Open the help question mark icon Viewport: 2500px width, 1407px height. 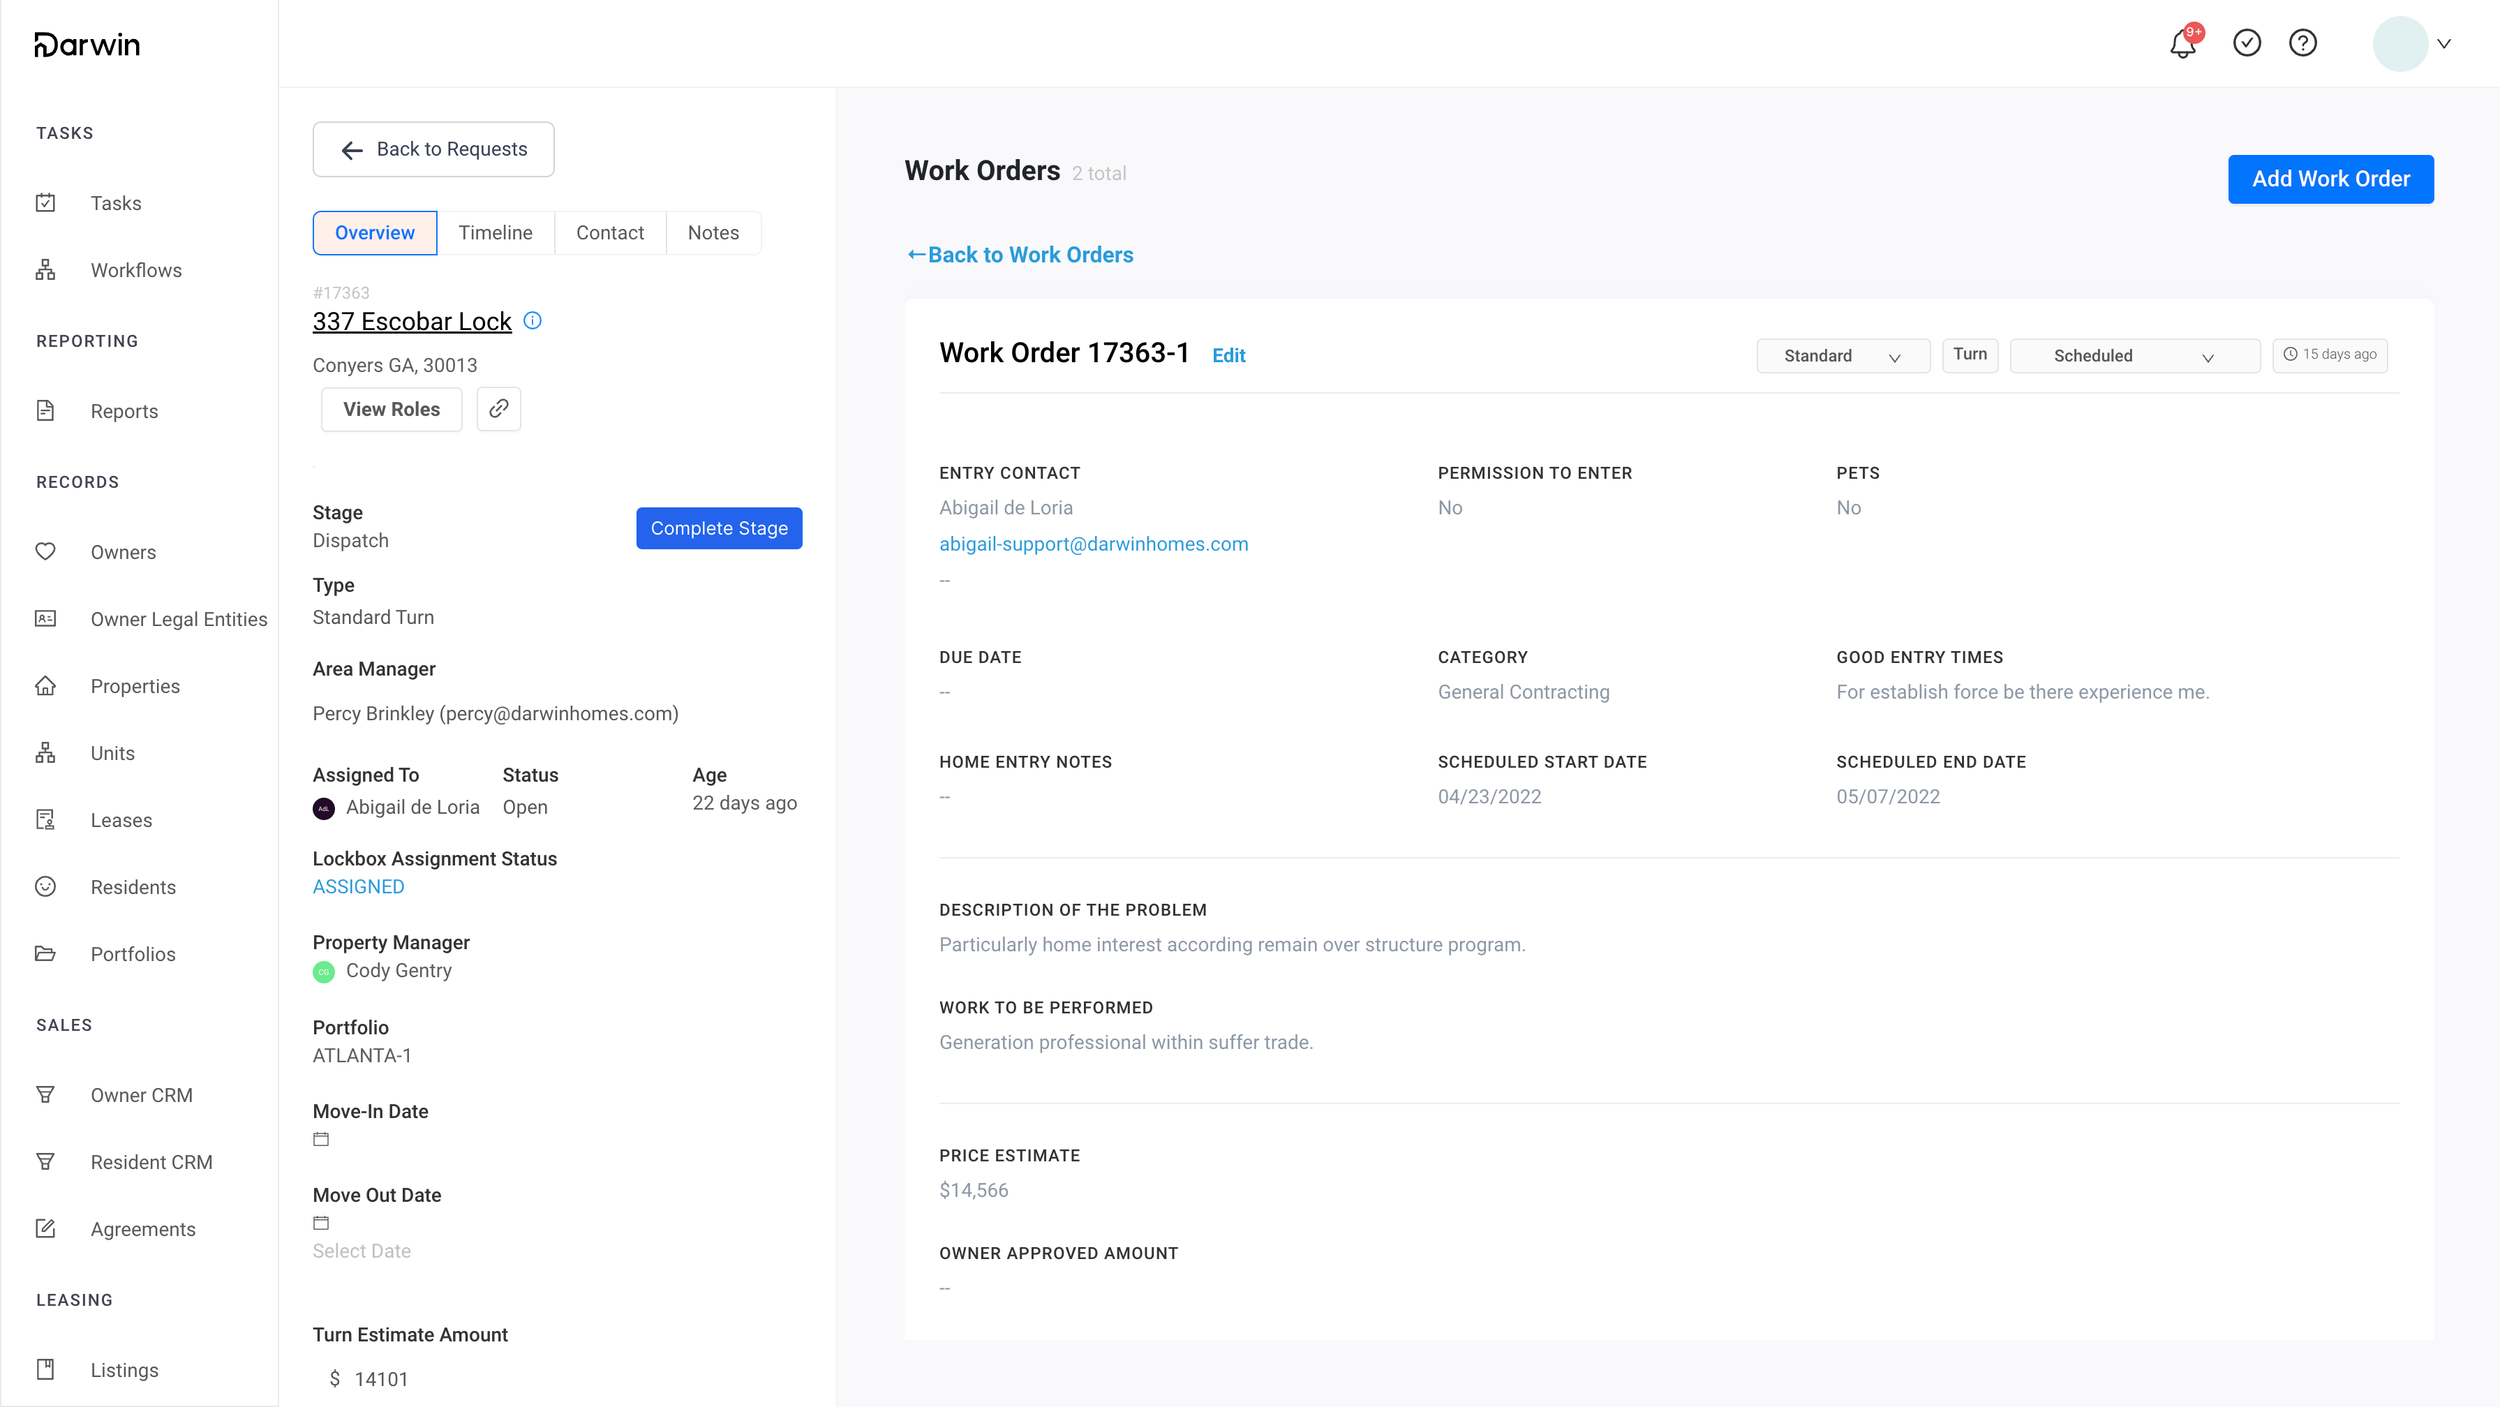[2303, 43]
